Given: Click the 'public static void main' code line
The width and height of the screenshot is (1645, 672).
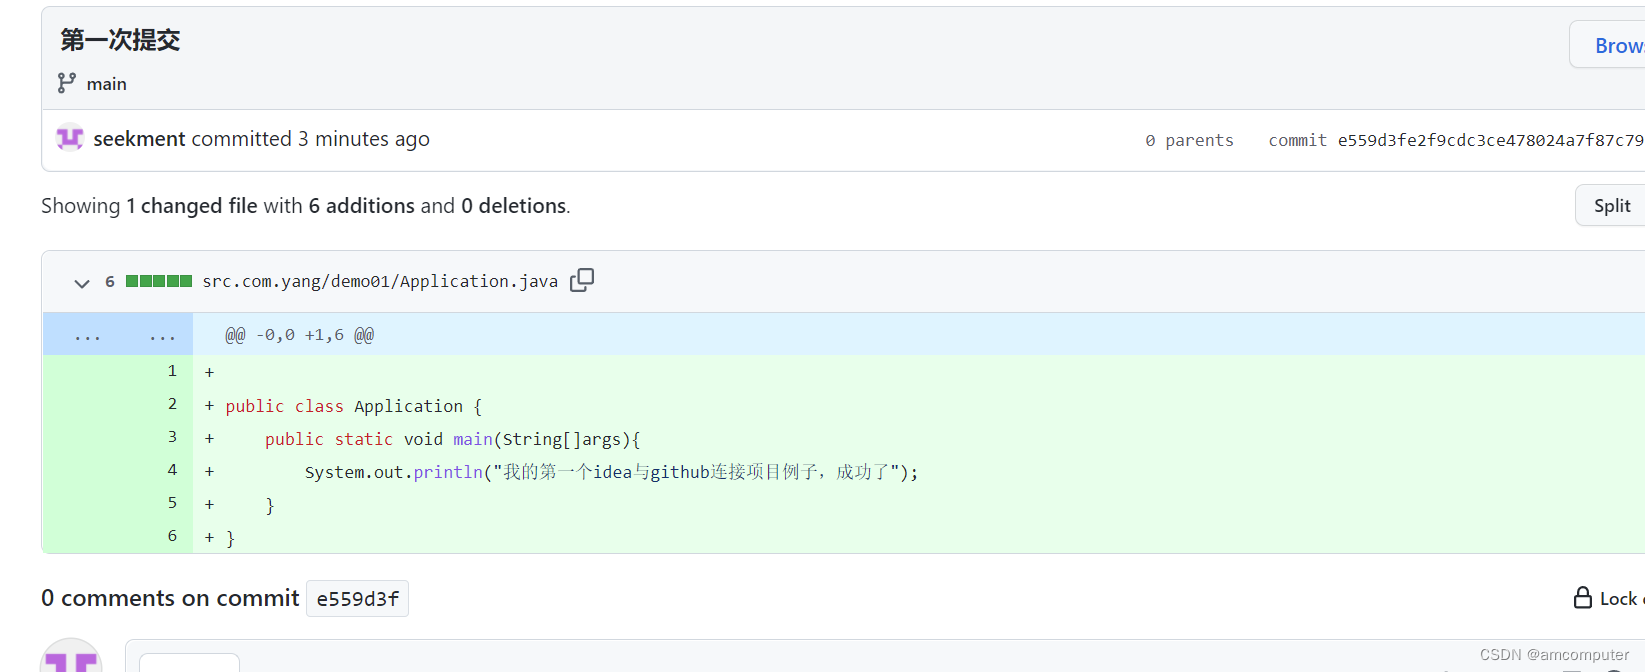Looking at the screenshot, I should 452,439.
